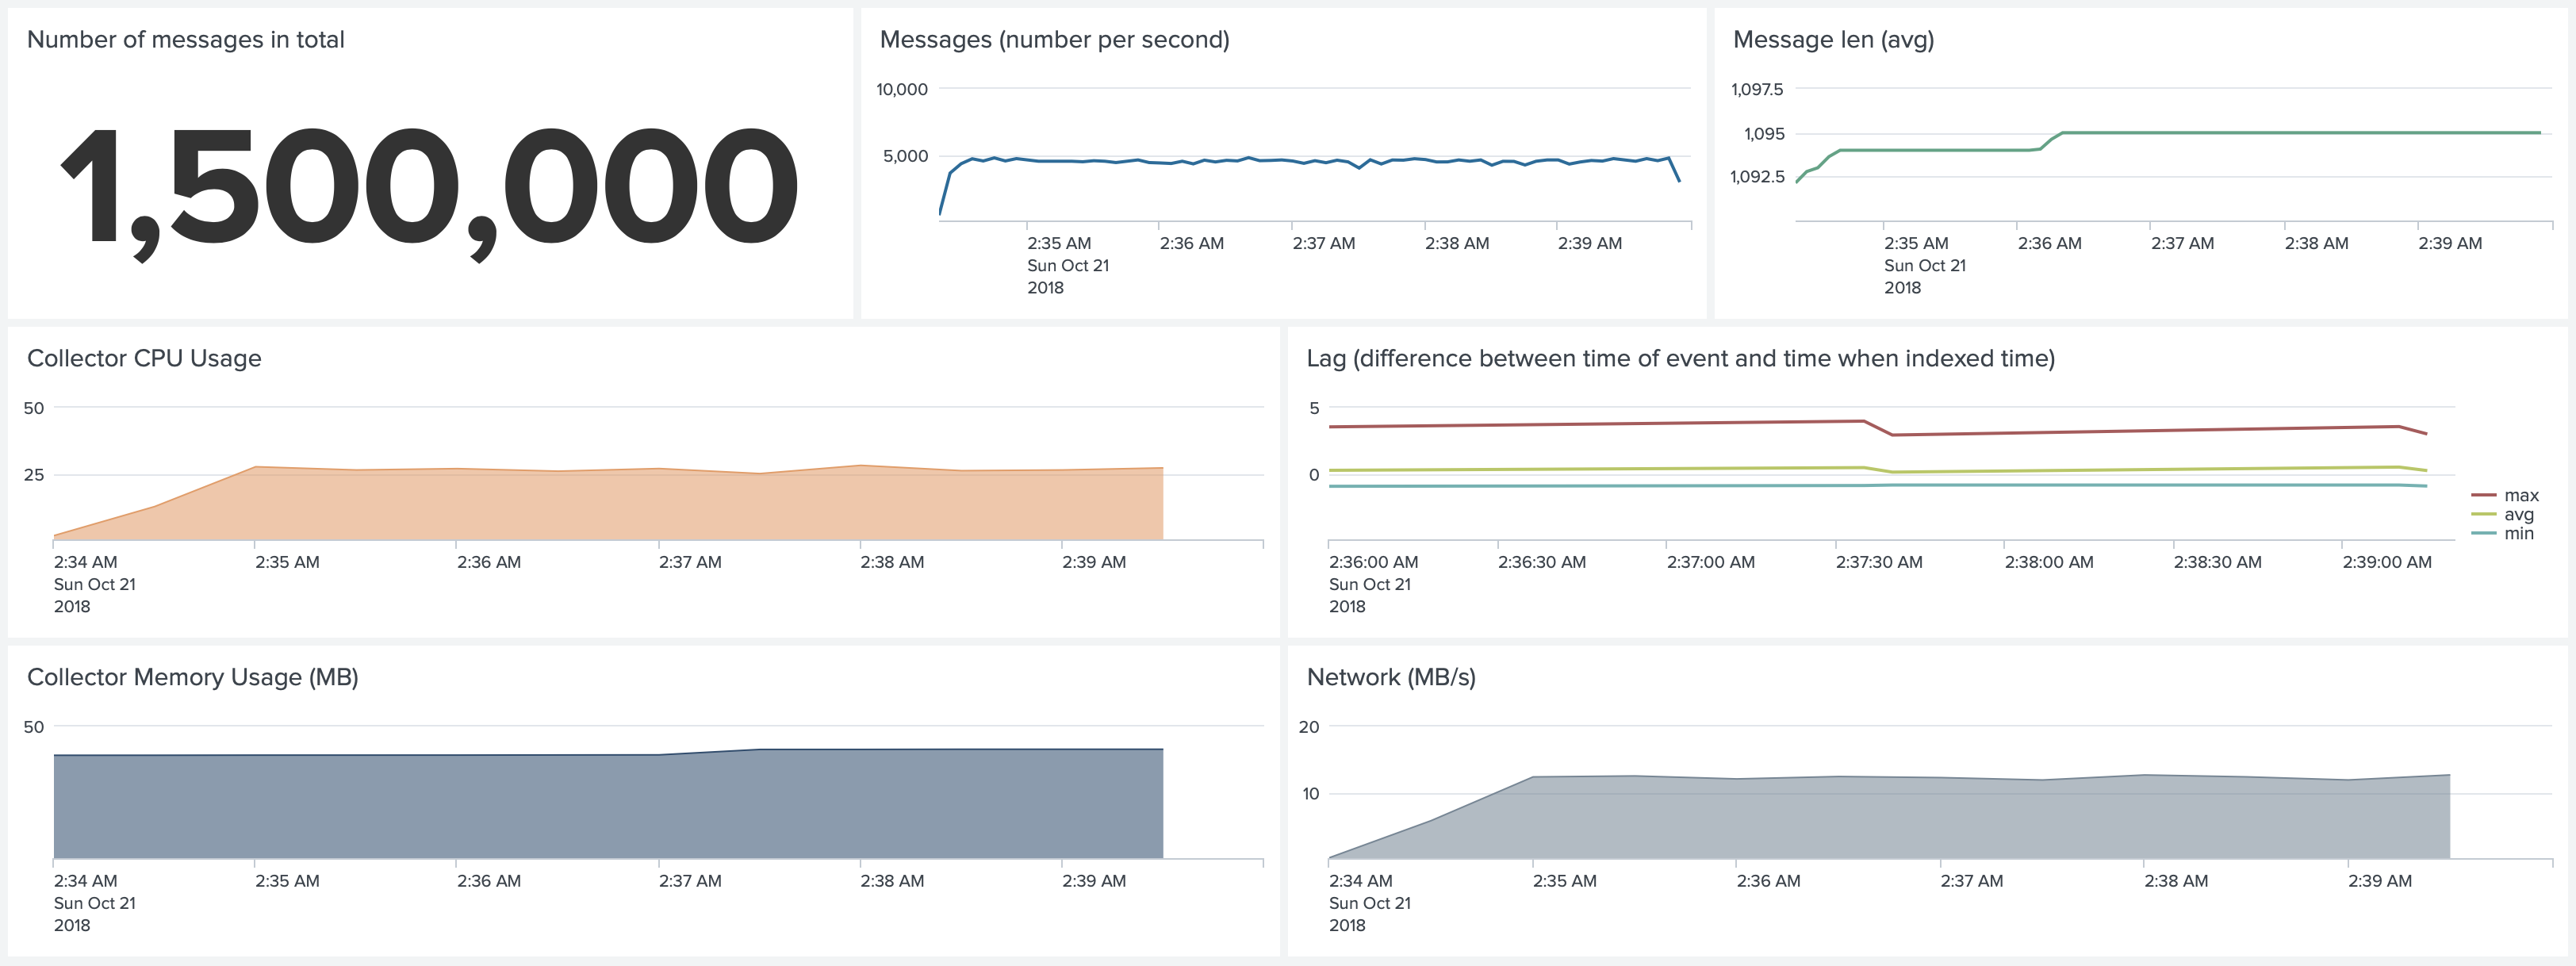Image resolution: width=2576 pixels, height=966 pixels.
Task: Click the Messages (number per second) title
Action: tap(1054, 39)
